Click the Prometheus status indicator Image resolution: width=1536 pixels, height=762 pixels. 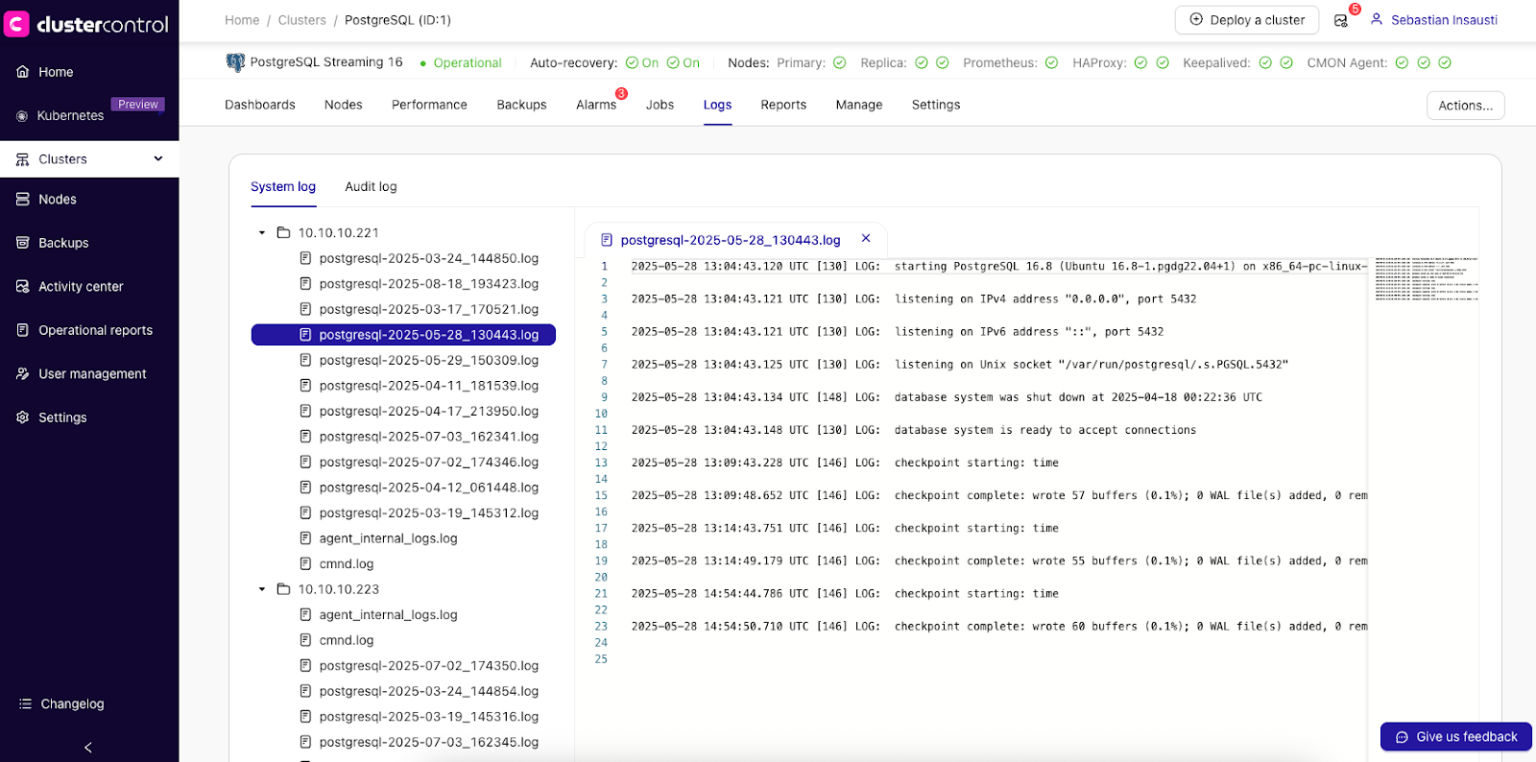(1051, 62)
